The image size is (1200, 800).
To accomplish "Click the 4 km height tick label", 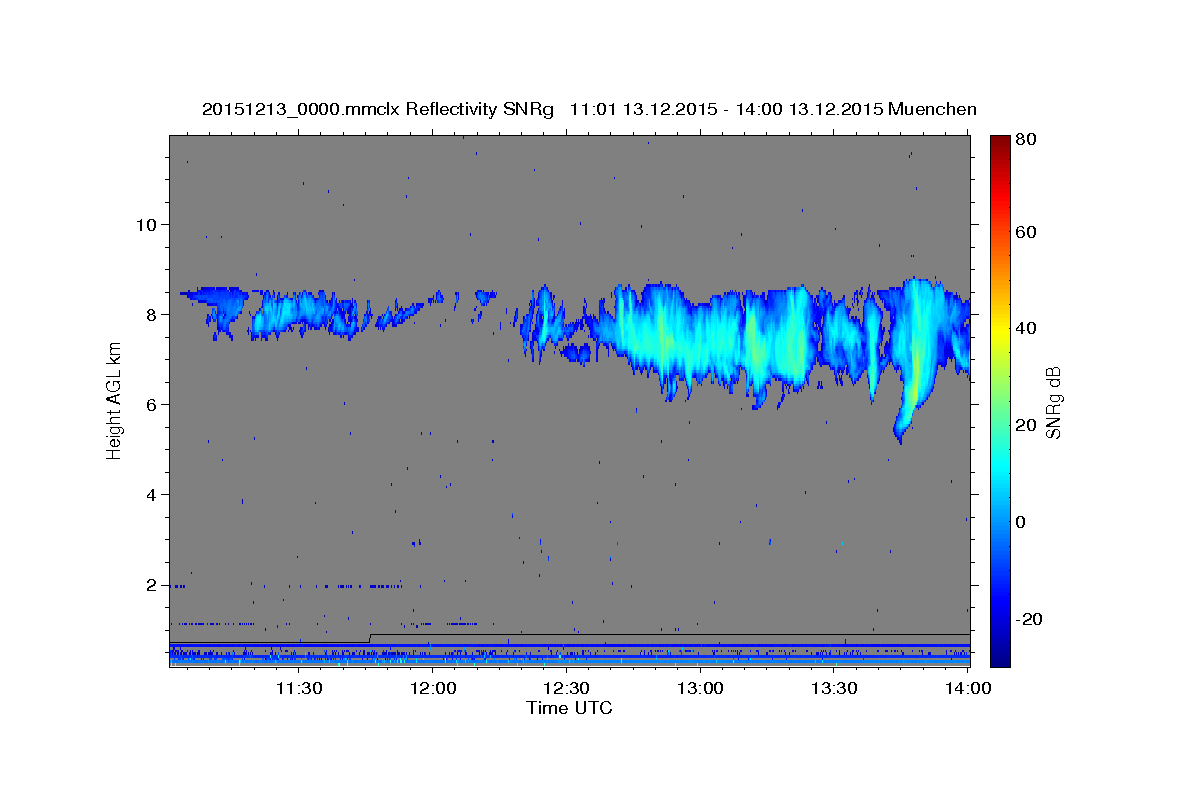I will coord(153,495).
